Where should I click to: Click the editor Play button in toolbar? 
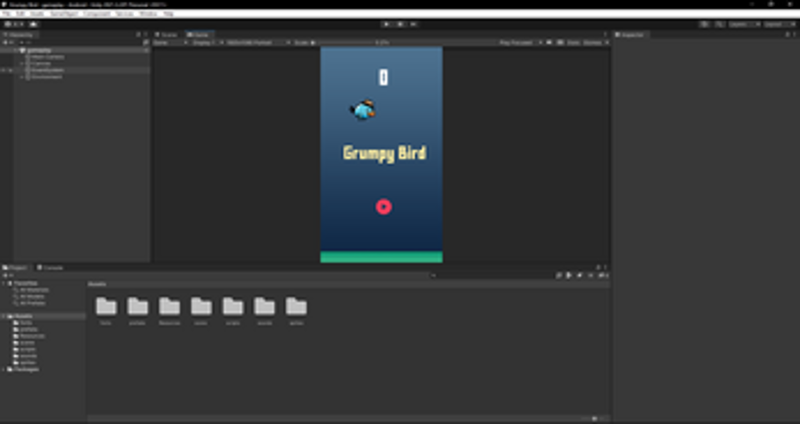click(x=387, y=24)
